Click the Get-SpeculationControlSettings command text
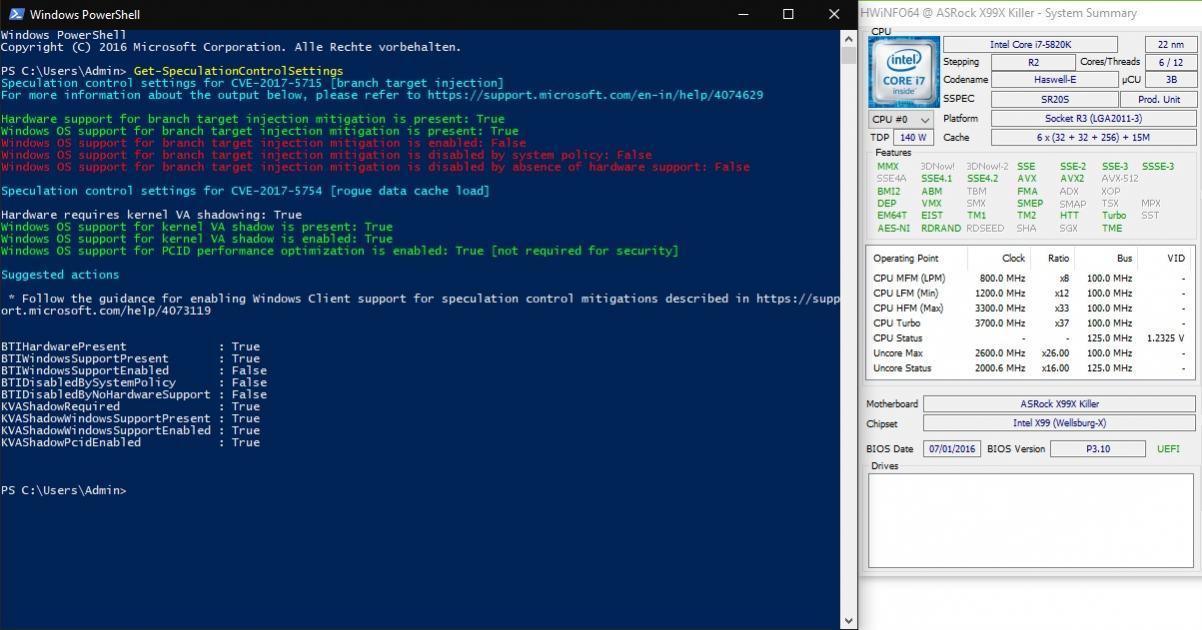The height and width of the screenshot is (630, 1202). point(238,71)
